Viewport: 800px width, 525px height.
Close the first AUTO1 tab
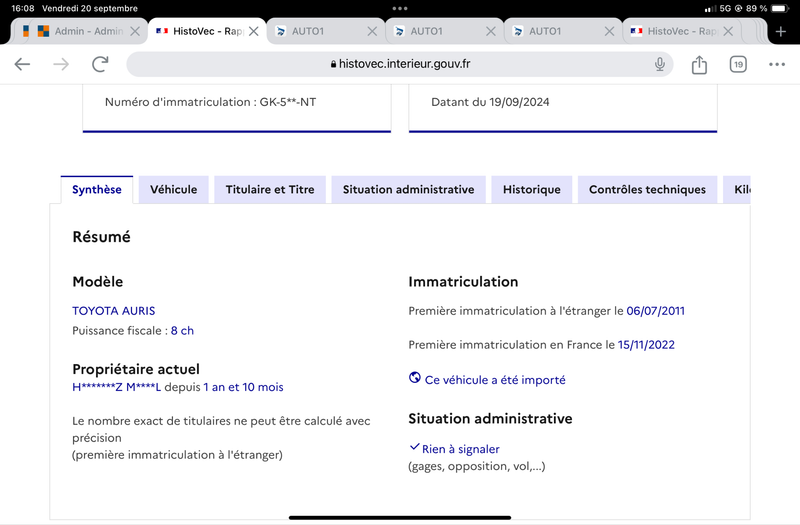[x=372, y=32]
